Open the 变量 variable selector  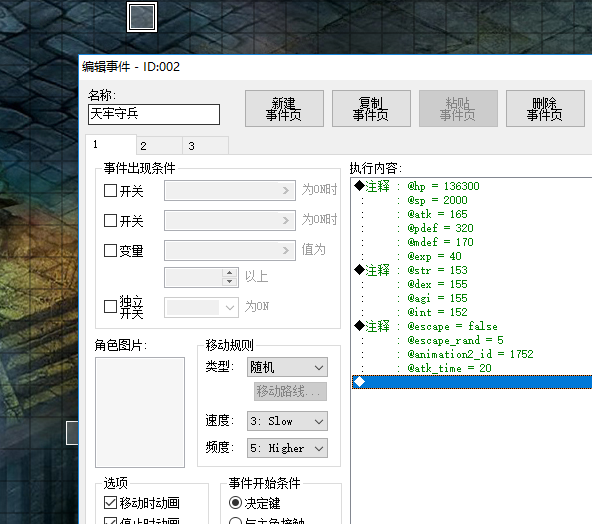coord(230,250)
